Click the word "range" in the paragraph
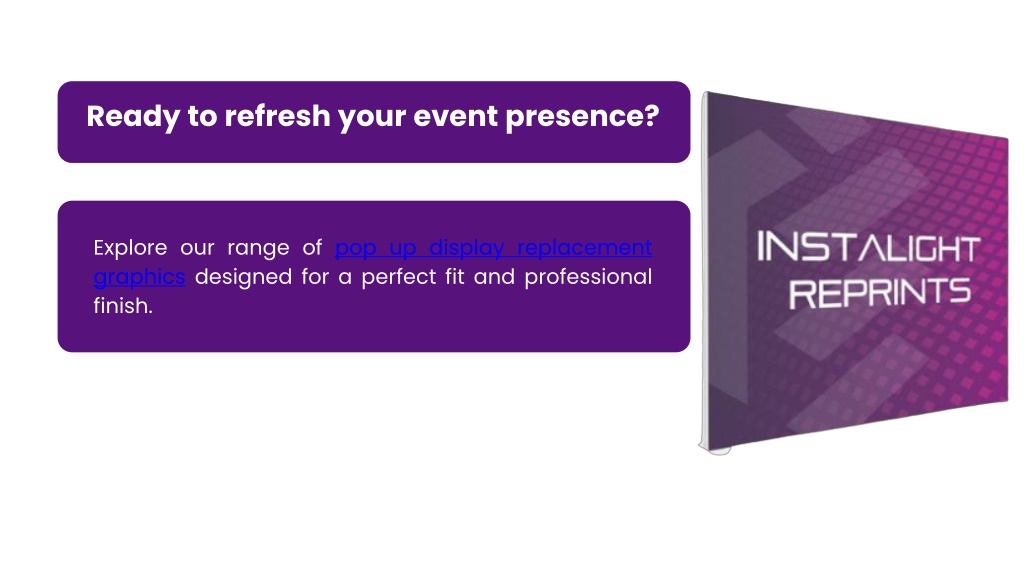The width and height of the screenshot is (1024, 576). 258,249
